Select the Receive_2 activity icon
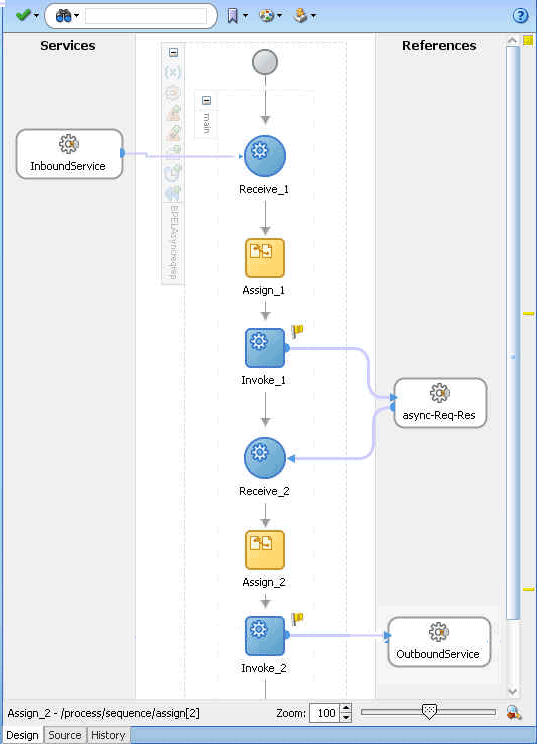Screen dimensions: 537x744 tap(265, 458)
